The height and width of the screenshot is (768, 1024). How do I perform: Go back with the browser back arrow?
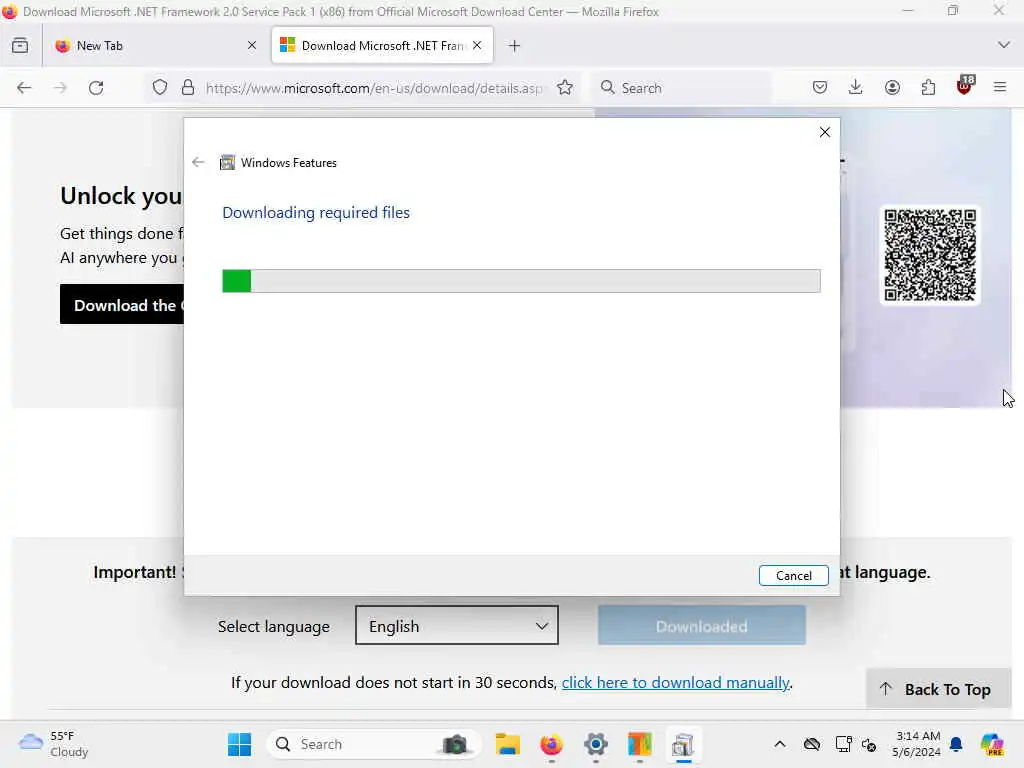click(24, 88)
